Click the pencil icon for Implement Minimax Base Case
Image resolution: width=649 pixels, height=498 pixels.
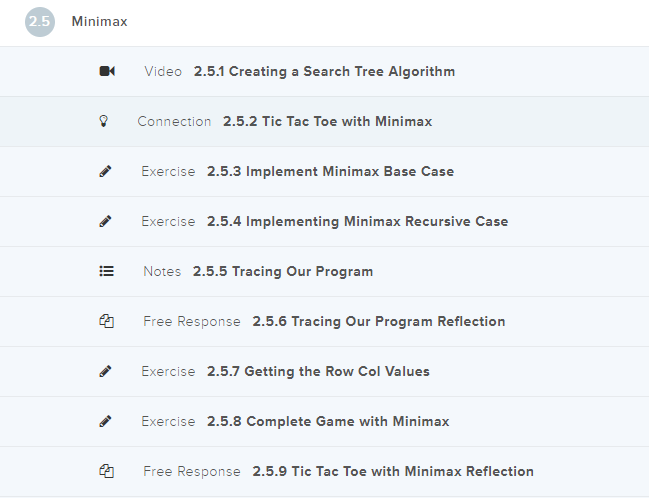[x=106, y=171]
